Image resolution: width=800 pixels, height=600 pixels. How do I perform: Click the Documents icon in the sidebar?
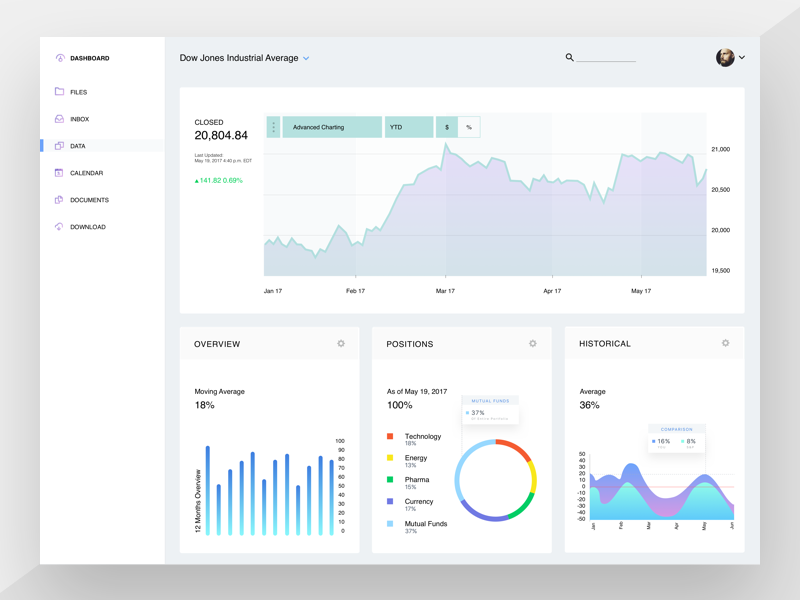point(59,200)
